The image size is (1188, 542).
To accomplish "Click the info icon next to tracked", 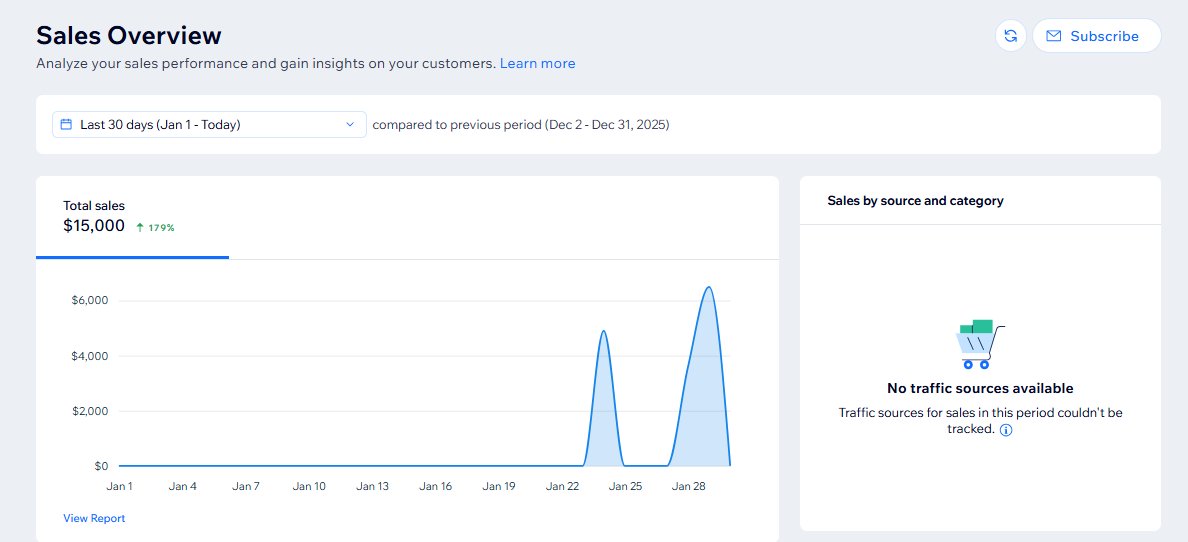I will point(1006,431).
